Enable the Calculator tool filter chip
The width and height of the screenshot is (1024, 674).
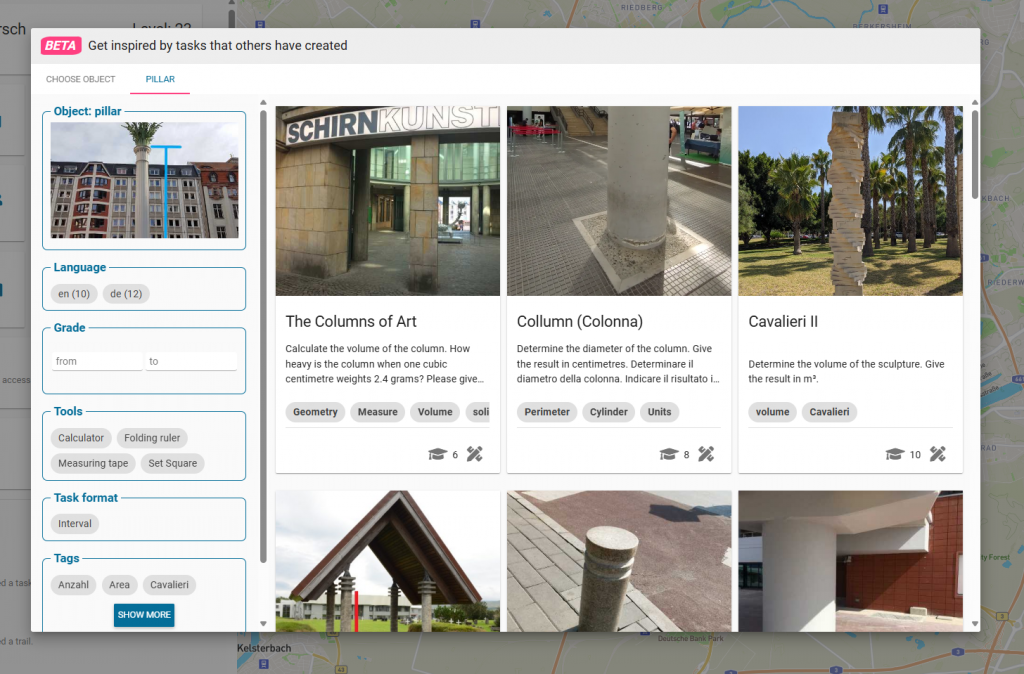[x=81, y=438]
